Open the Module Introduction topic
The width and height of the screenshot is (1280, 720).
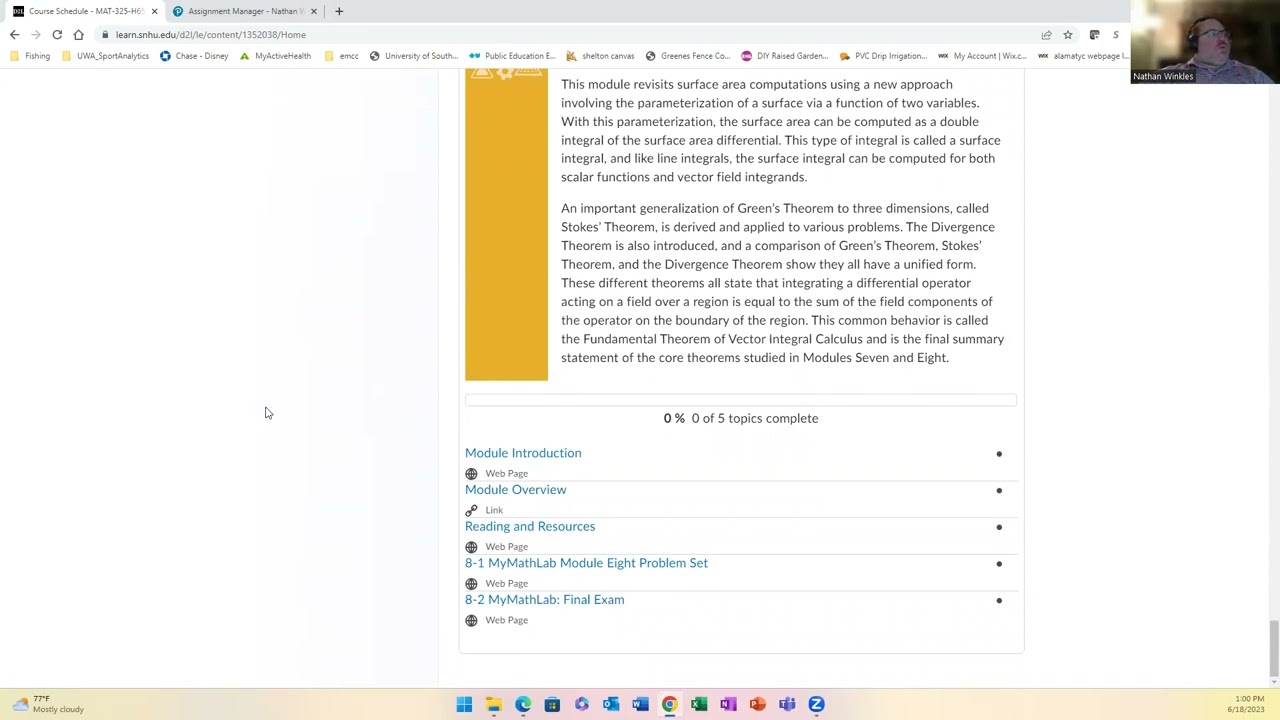523,453
